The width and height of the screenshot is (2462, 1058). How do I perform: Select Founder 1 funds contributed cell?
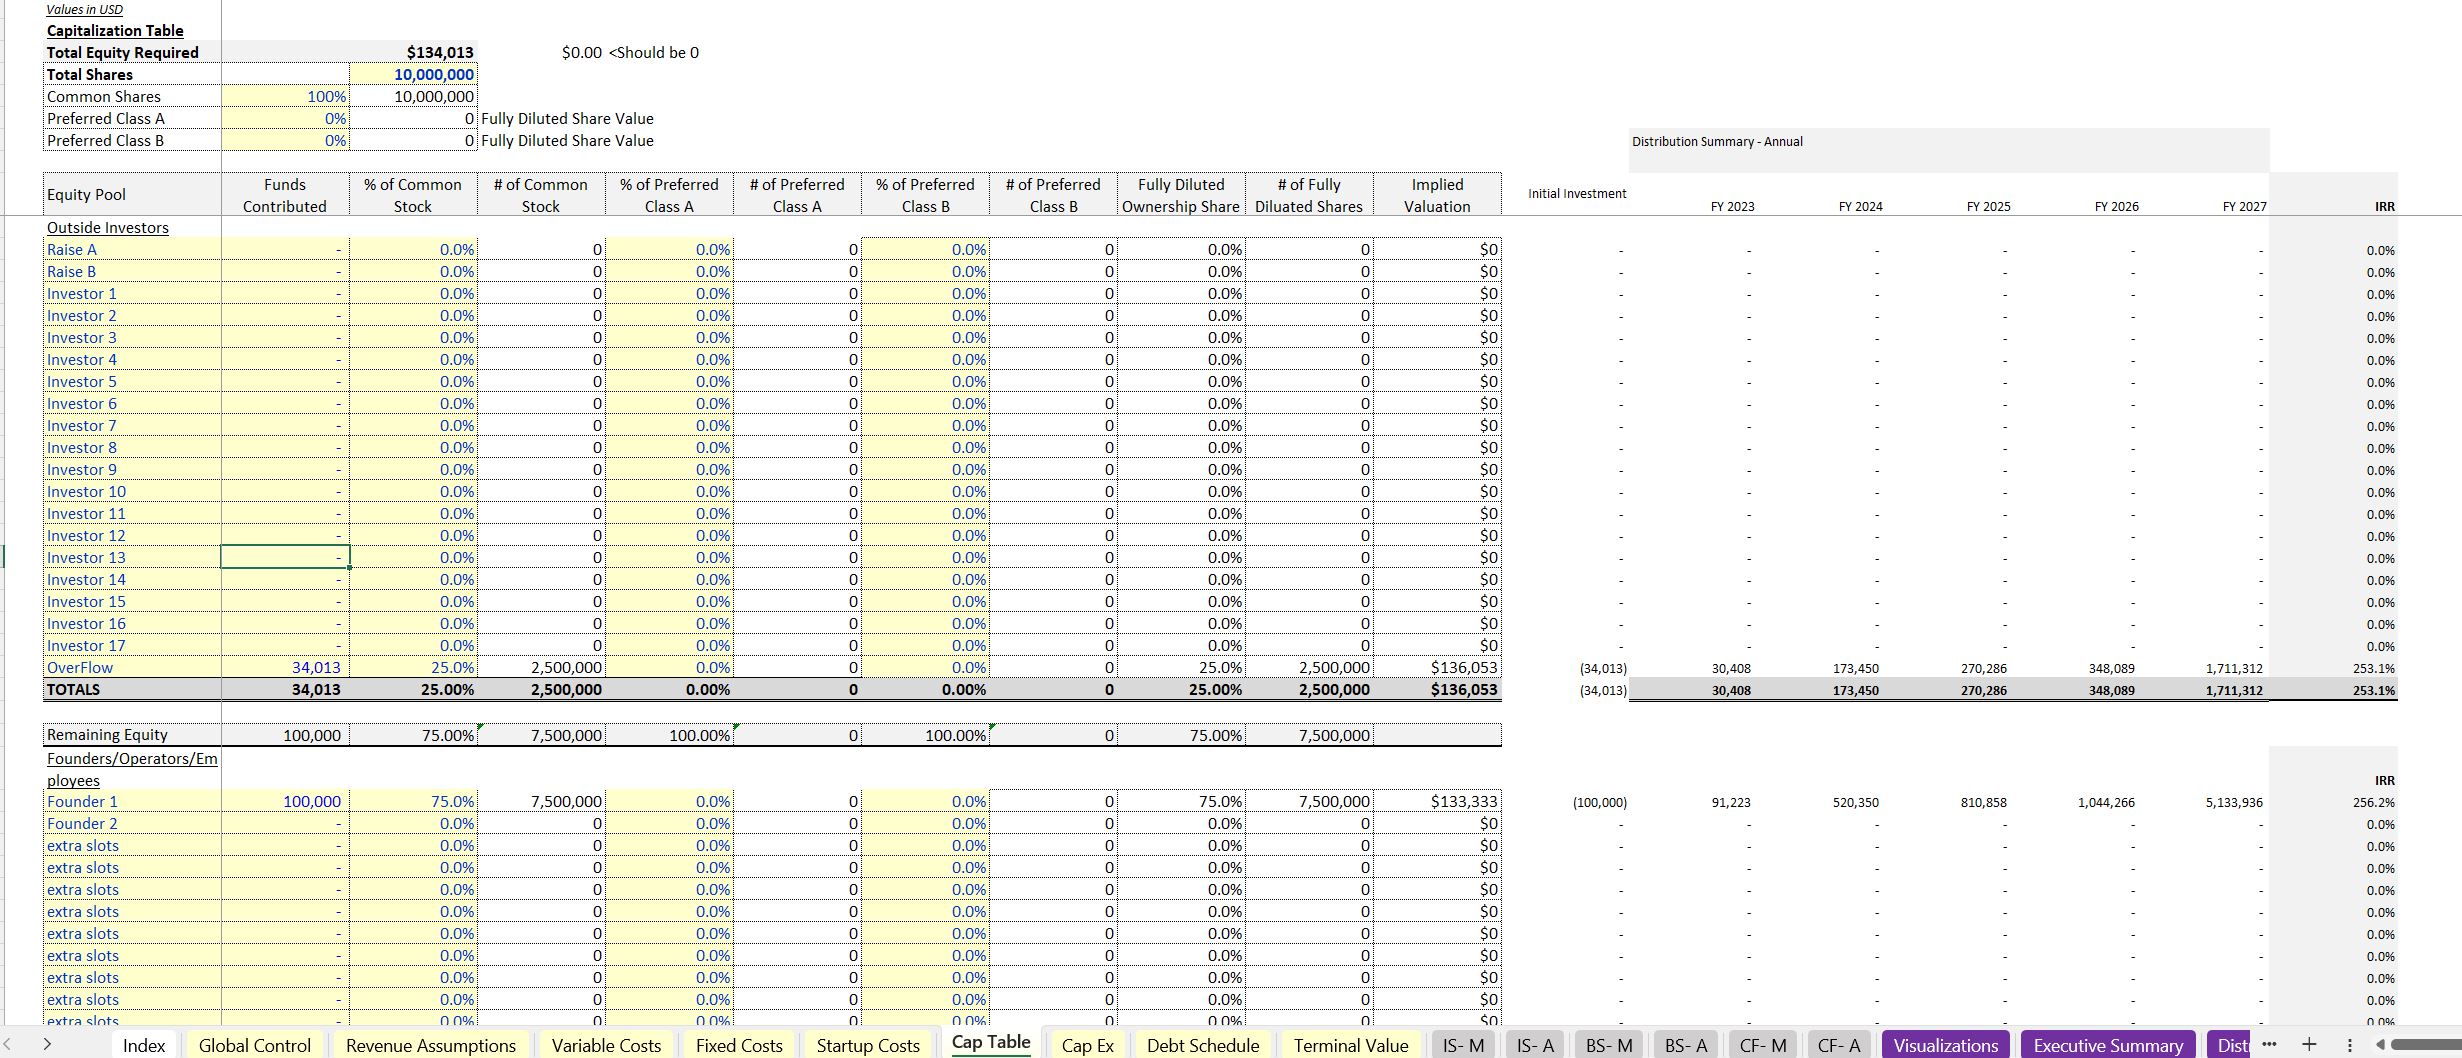tap(285, 801)
